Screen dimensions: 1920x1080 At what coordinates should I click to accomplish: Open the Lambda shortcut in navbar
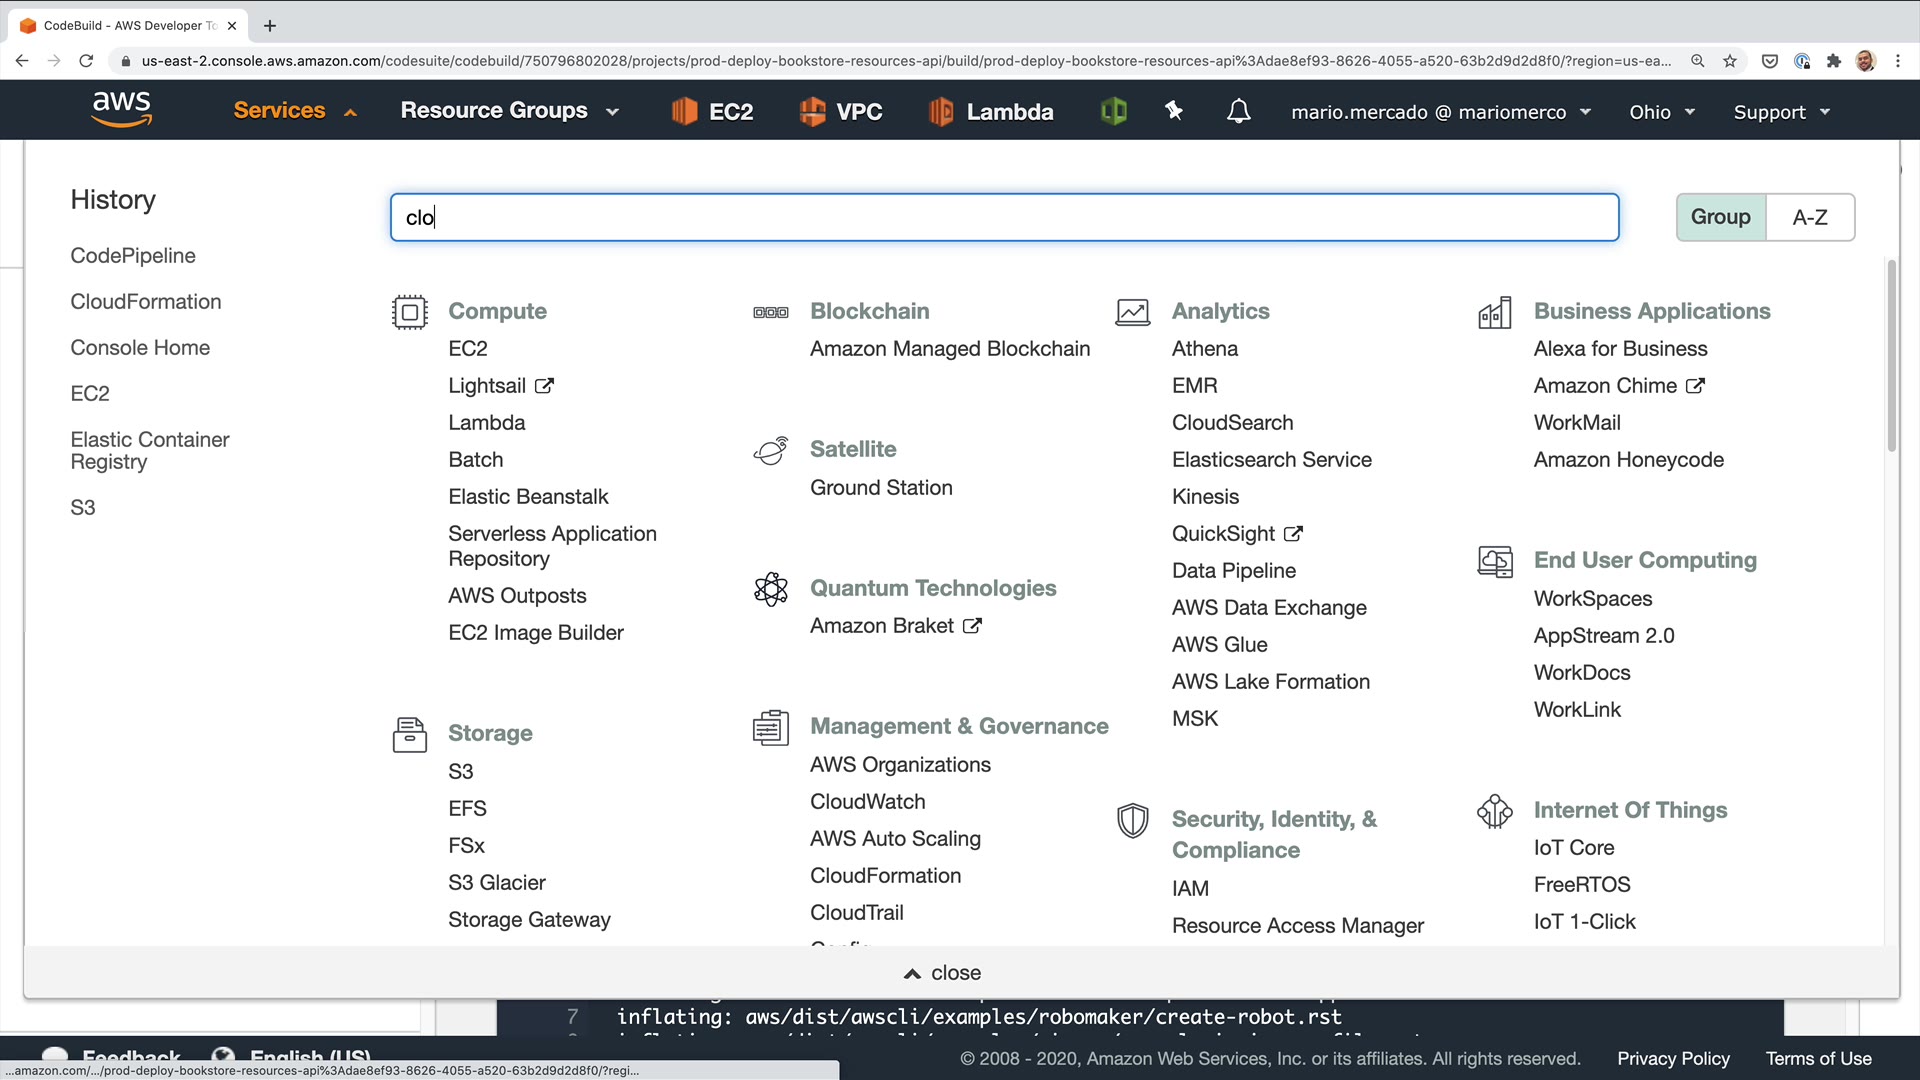pos(991,111)
